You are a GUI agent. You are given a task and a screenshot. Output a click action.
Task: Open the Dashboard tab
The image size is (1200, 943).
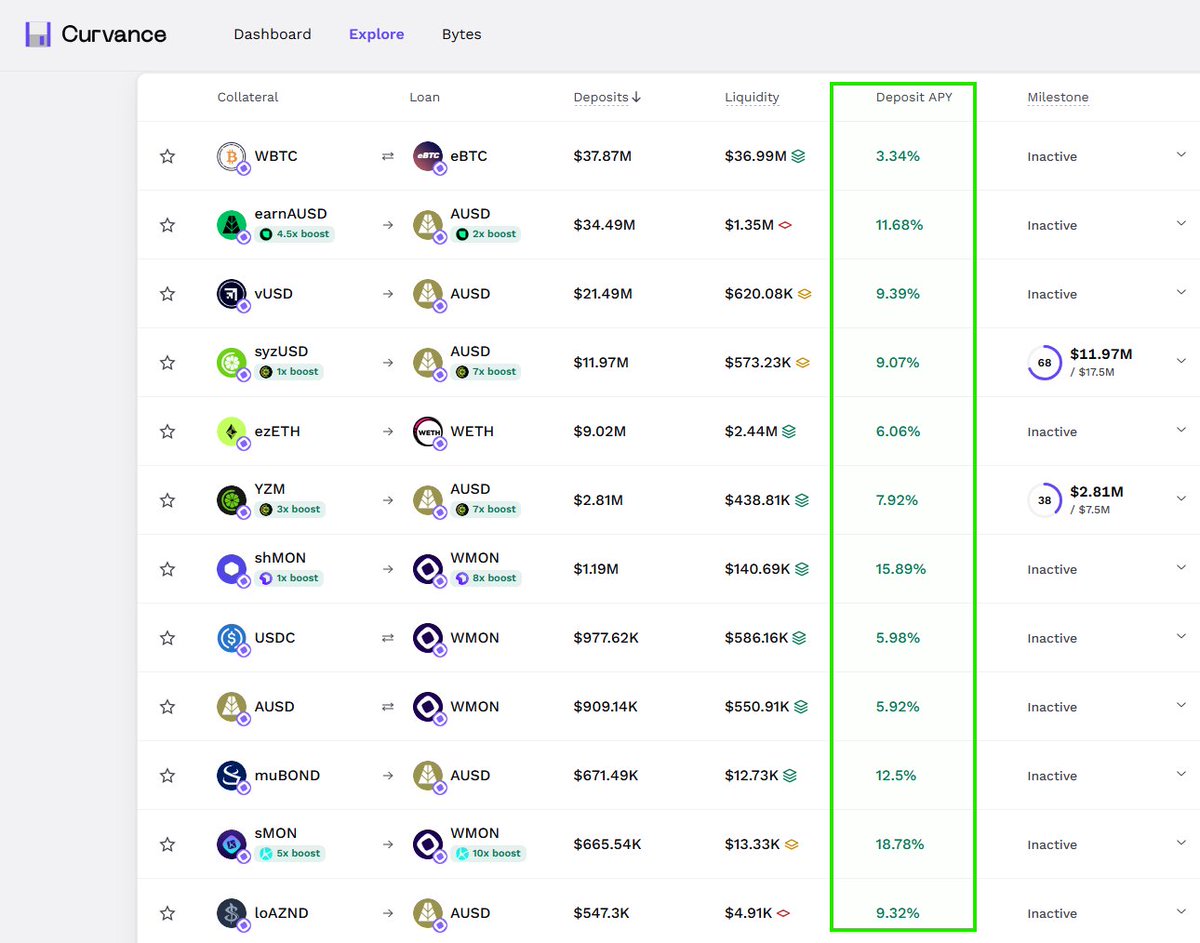[x=272, y=34]
